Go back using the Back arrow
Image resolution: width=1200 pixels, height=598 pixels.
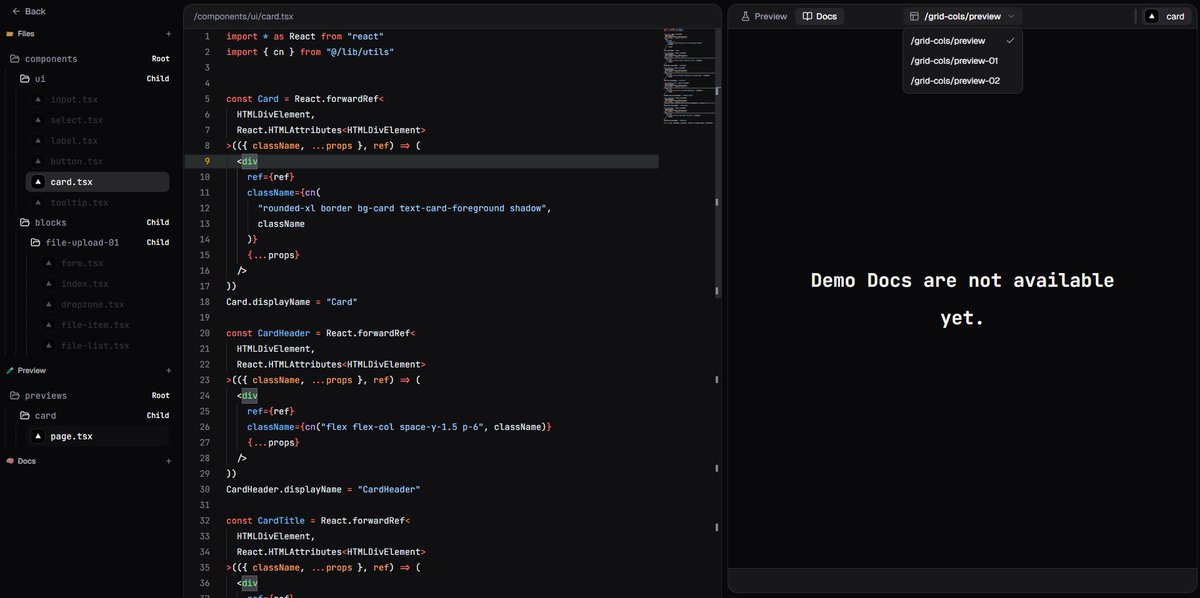coord(28,11)
